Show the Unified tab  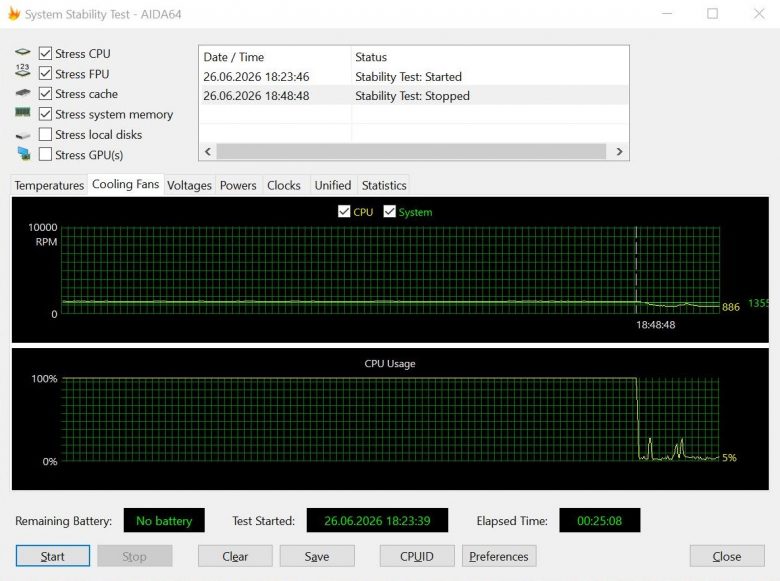[333, 185]
